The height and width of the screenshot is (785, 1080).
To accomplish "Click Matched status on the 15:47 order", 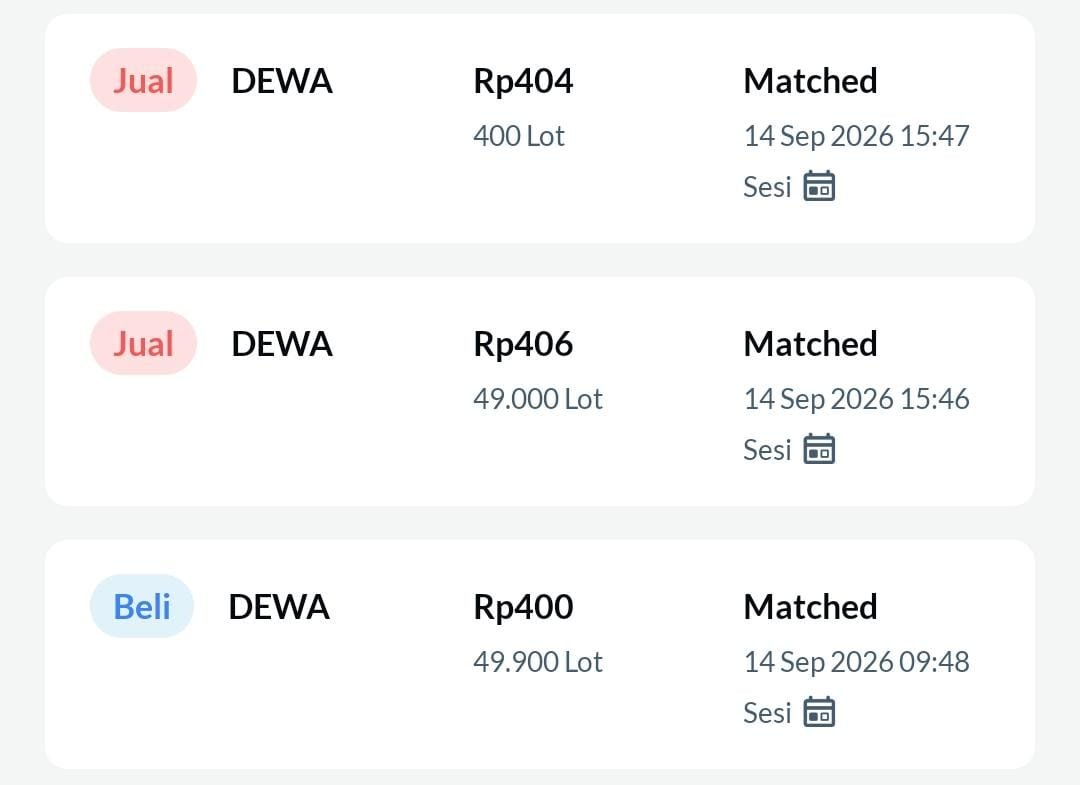I will point(811,81).
